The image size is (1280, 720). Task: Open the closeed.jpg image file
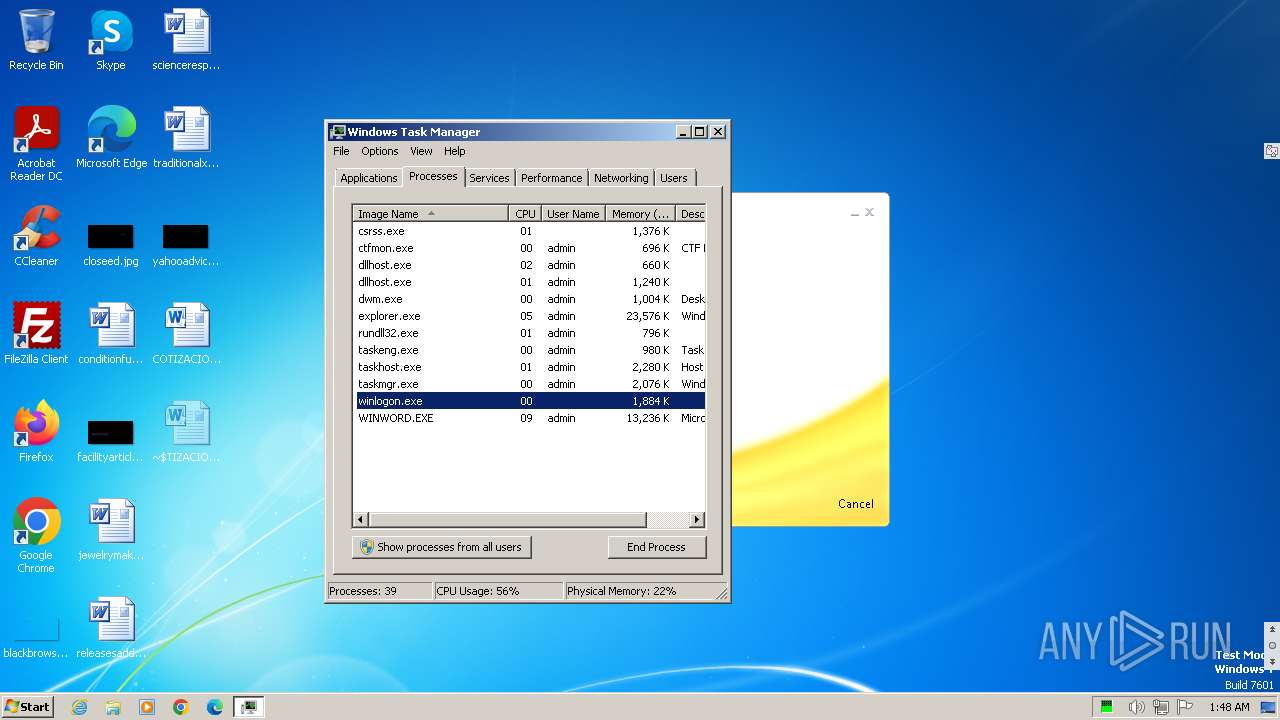coord(111,245)
